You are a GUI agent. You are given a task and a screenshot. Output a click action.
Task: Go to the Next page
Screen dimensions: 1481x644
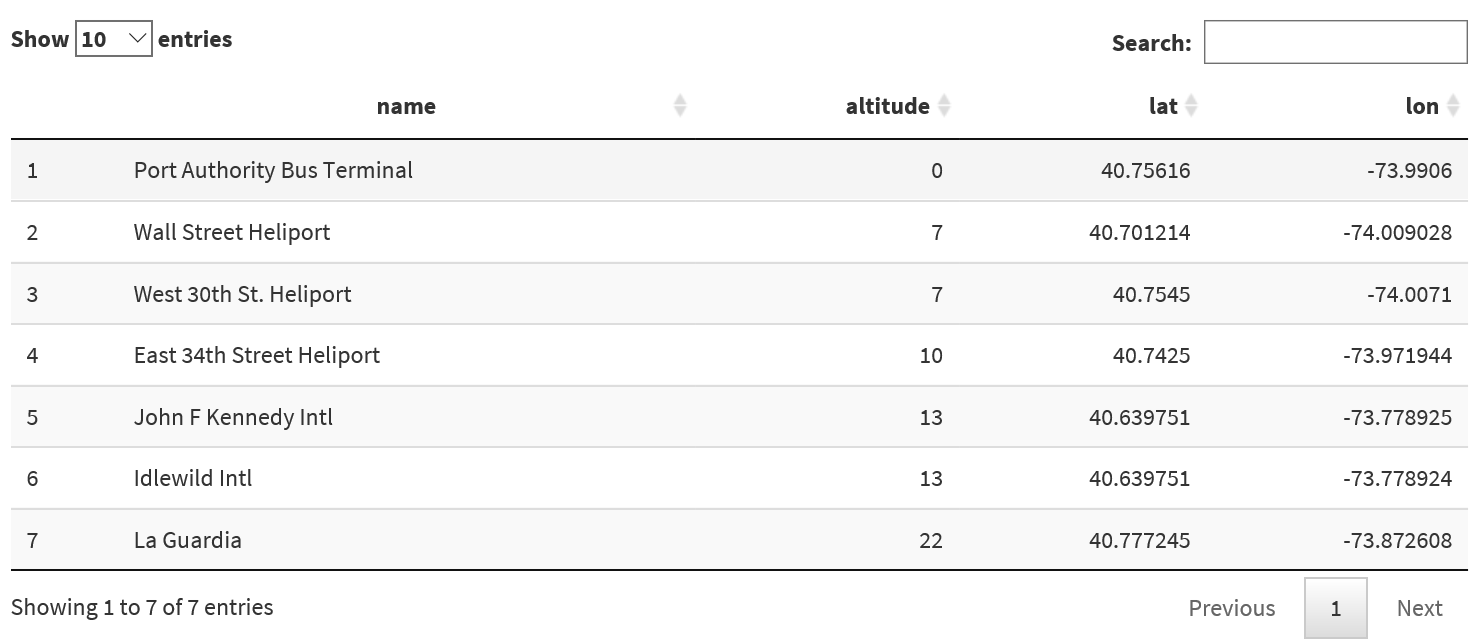point(1419,608)
